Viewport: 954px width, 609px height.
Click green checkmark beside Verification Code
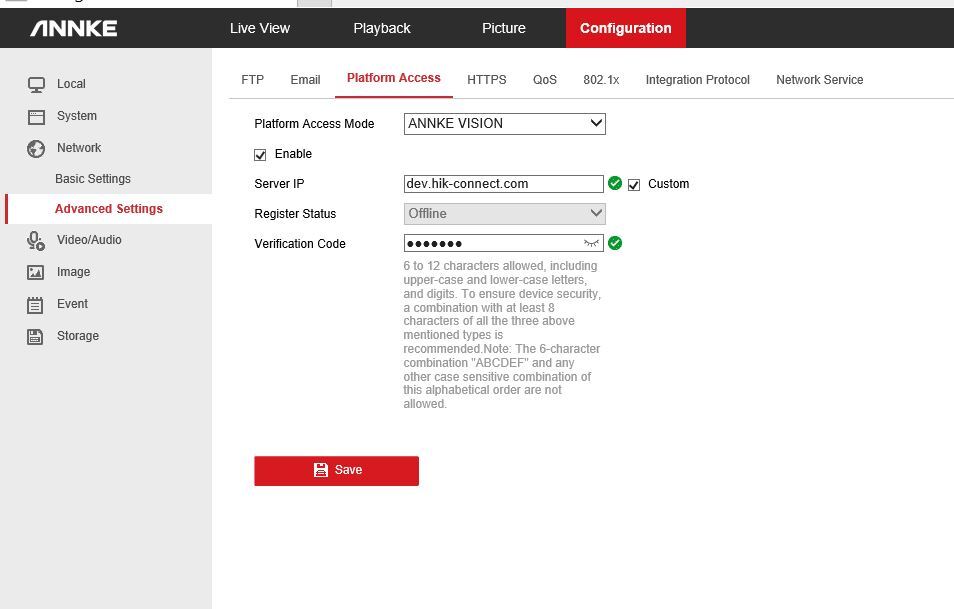pos(615,243)
